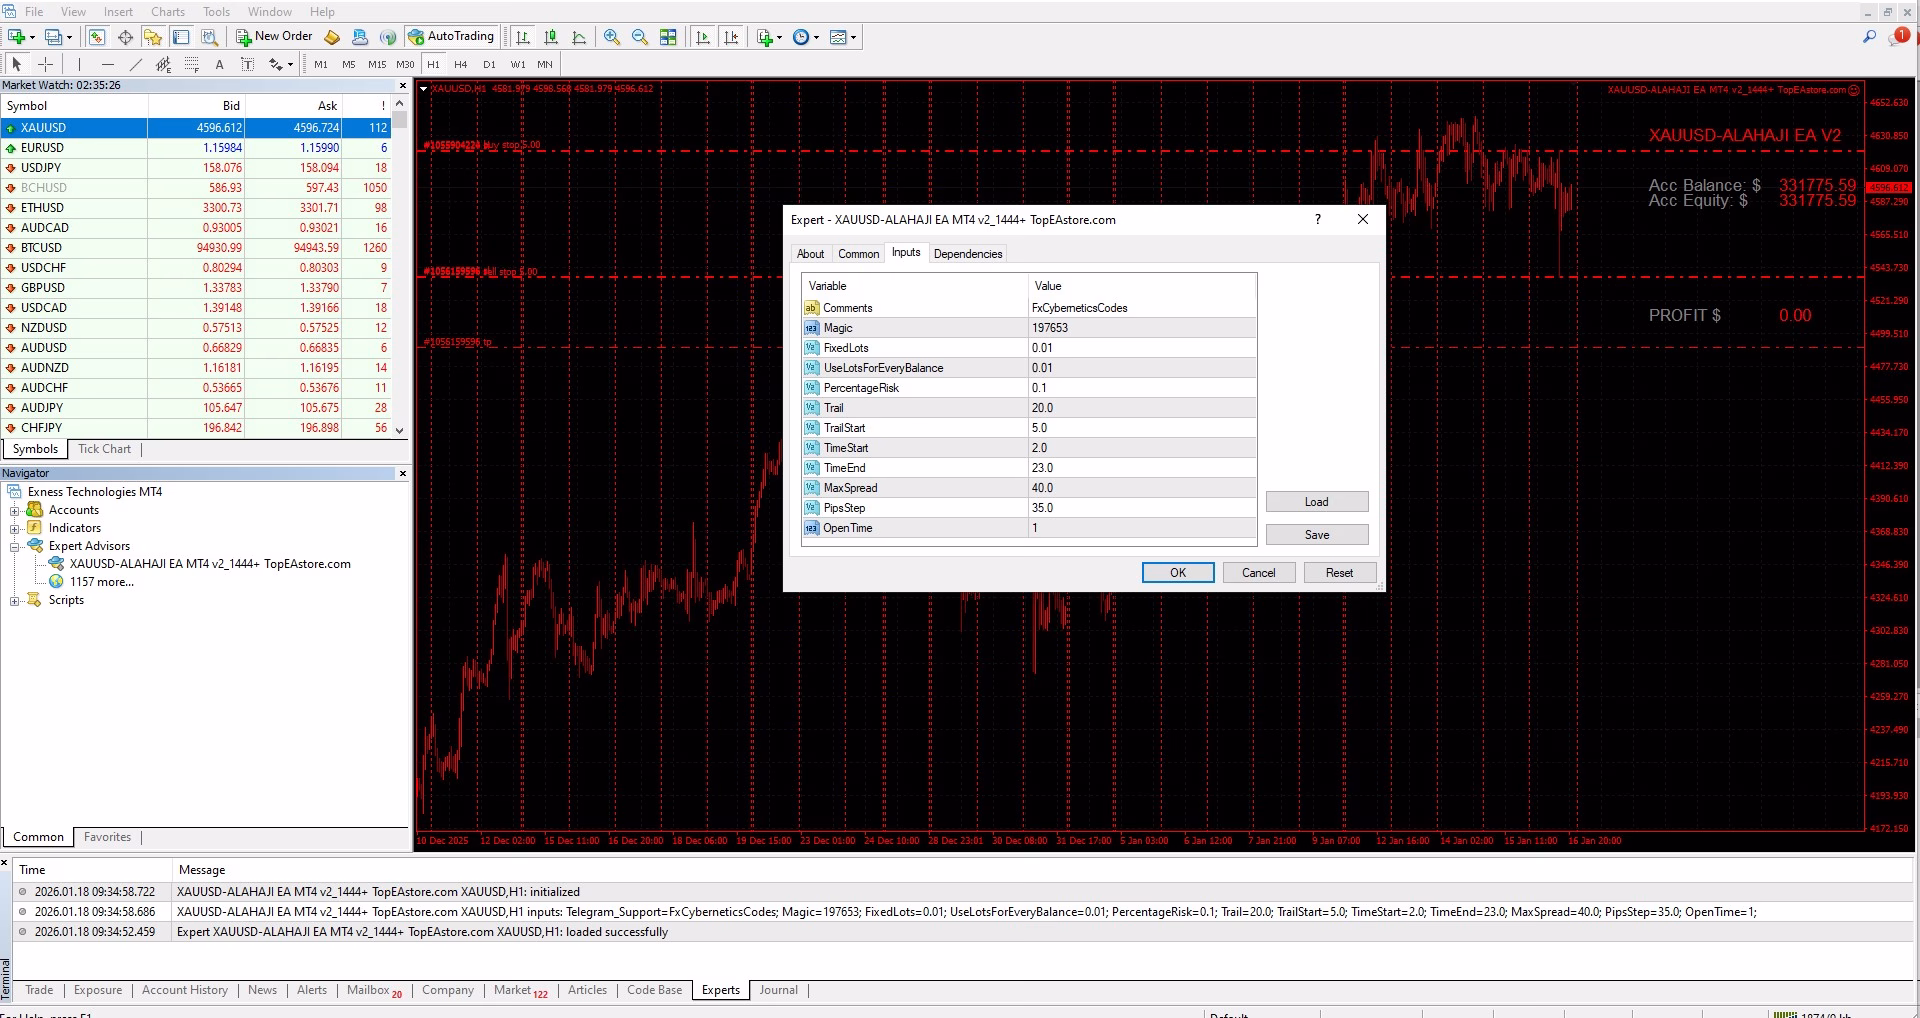The height and width of the screenshot is (1018, 1920).
Task: Collapse the Expert Advisors node
Action: pos(15,546)
